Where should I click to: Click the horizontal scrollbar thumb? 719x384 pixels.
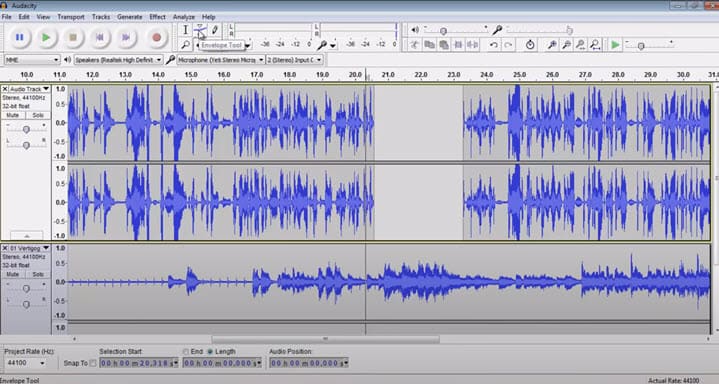tap(325, 339)
